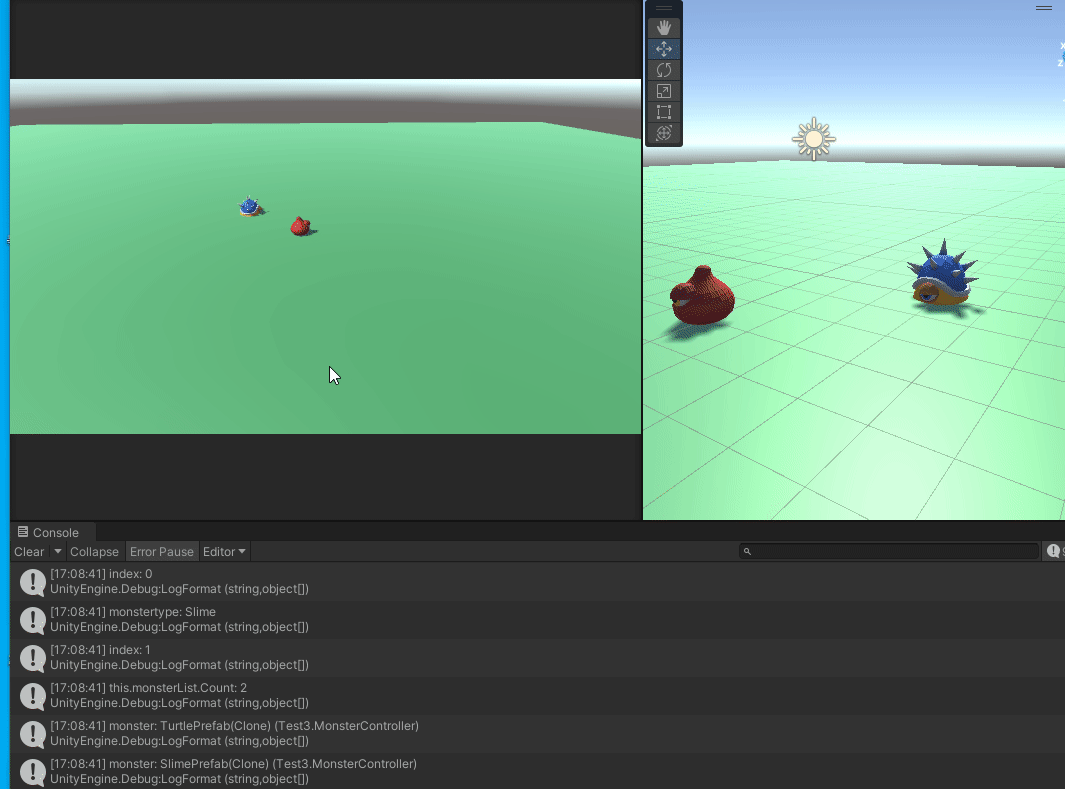Viewport: 1065px width, 789px height.
Task: Select the 'index: 0' log entry
Action: point(537,581)
